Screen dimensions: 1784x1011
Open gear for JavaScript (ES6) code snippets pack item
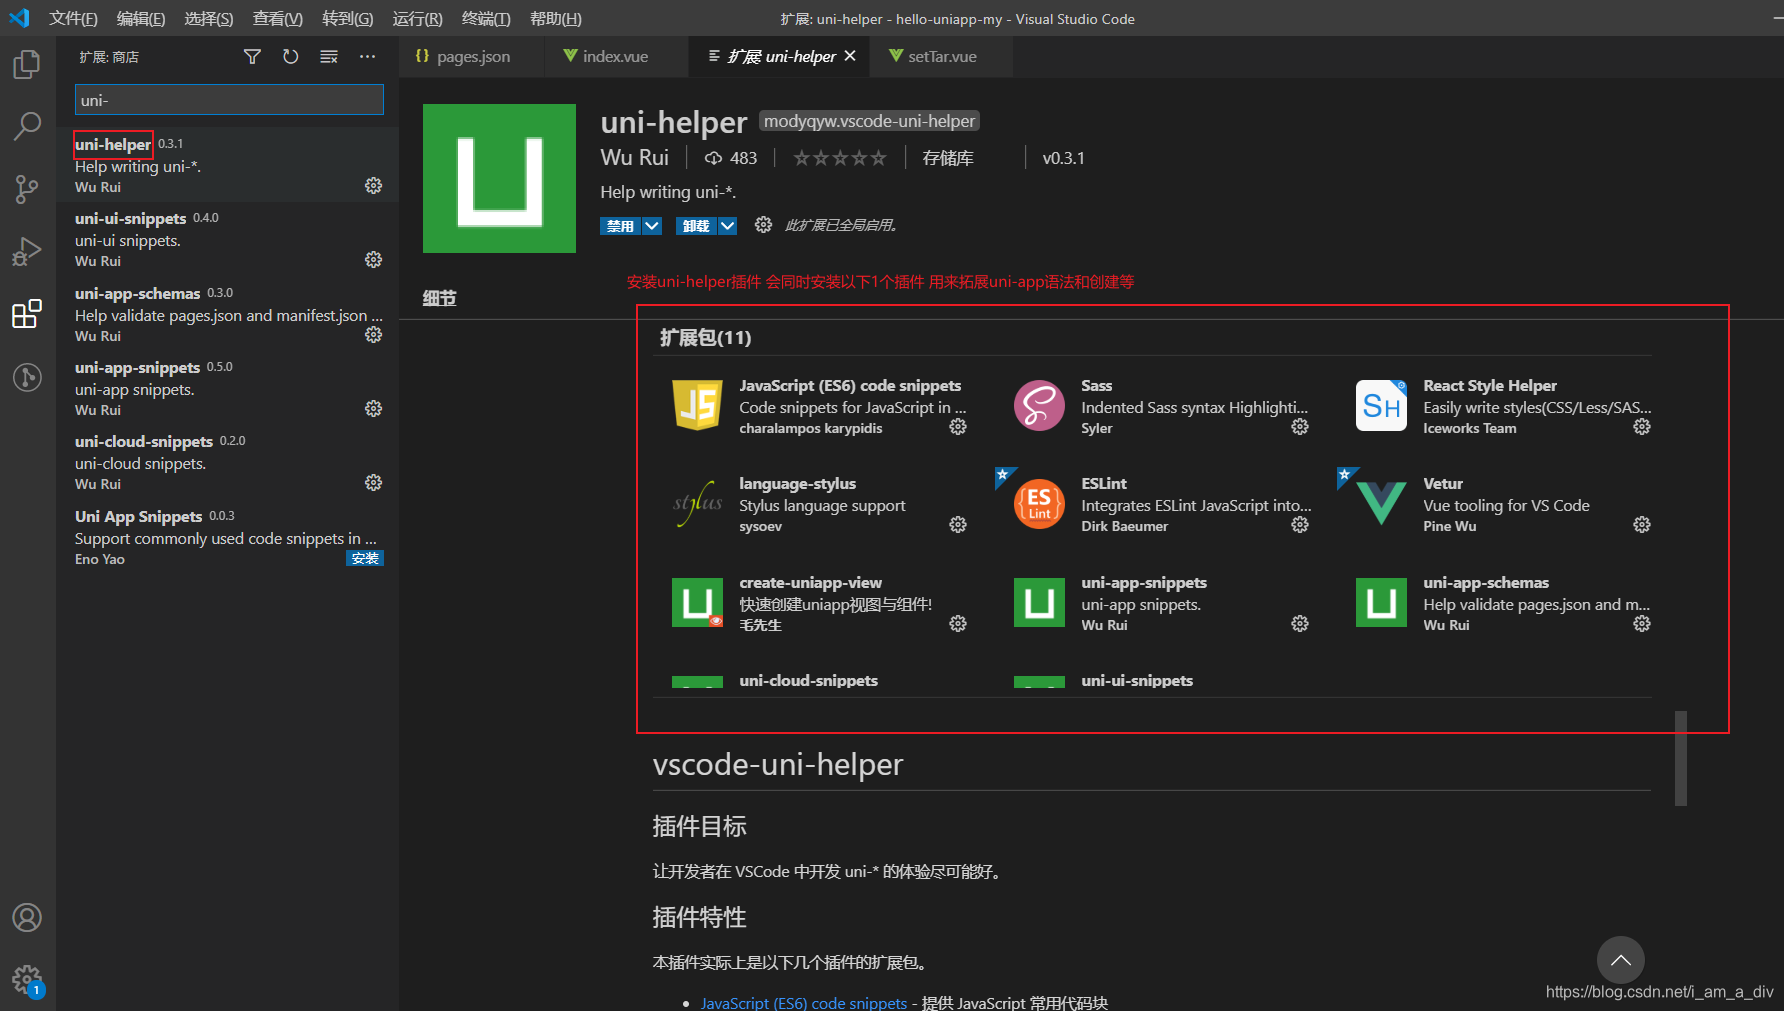[958, 427]
